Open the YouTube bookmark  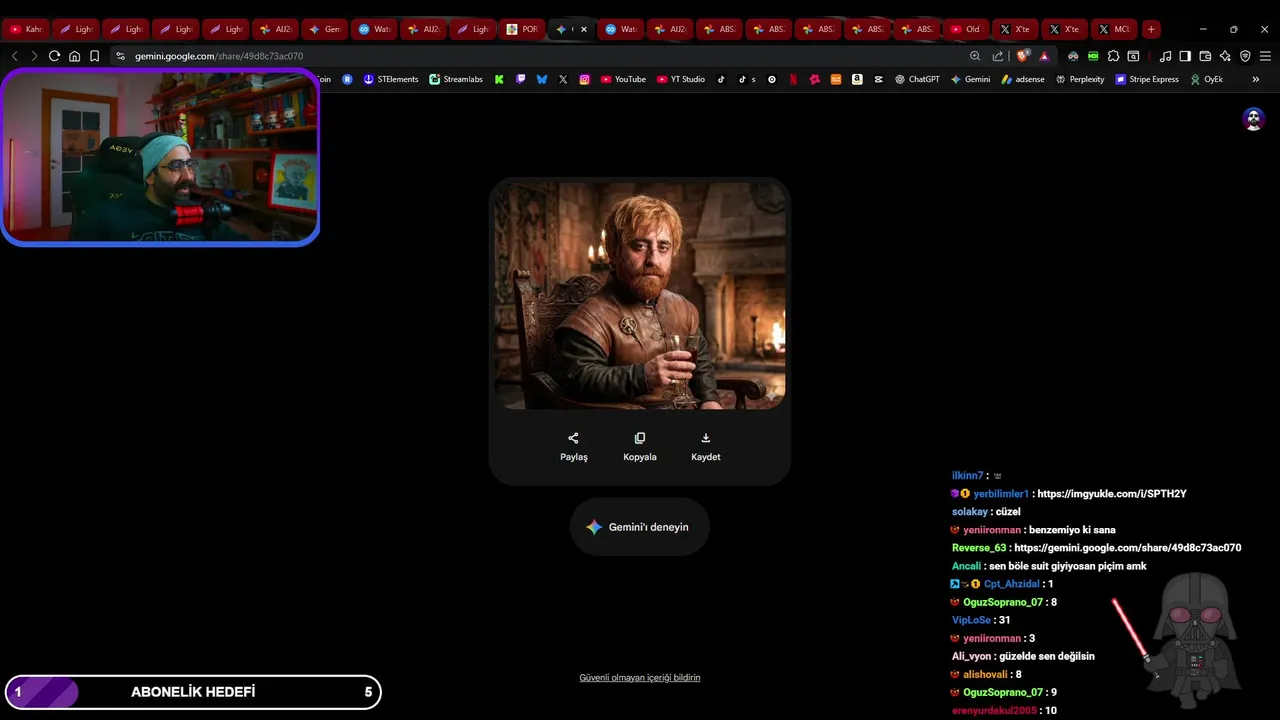(x=623, y=79)
